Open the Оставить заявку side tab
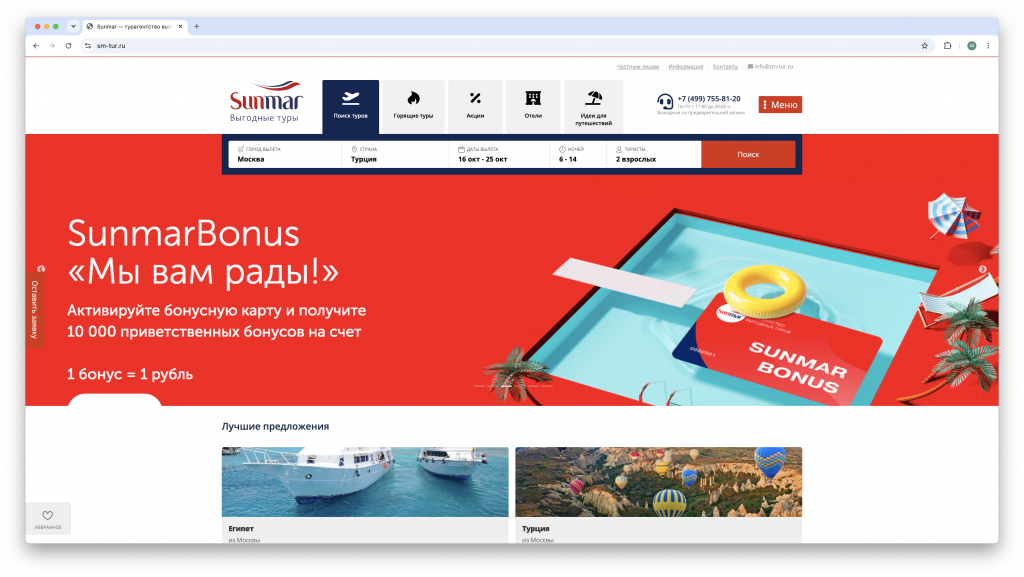The height and width of the screenshot is (577, 1024). click(x=35, y=309)
